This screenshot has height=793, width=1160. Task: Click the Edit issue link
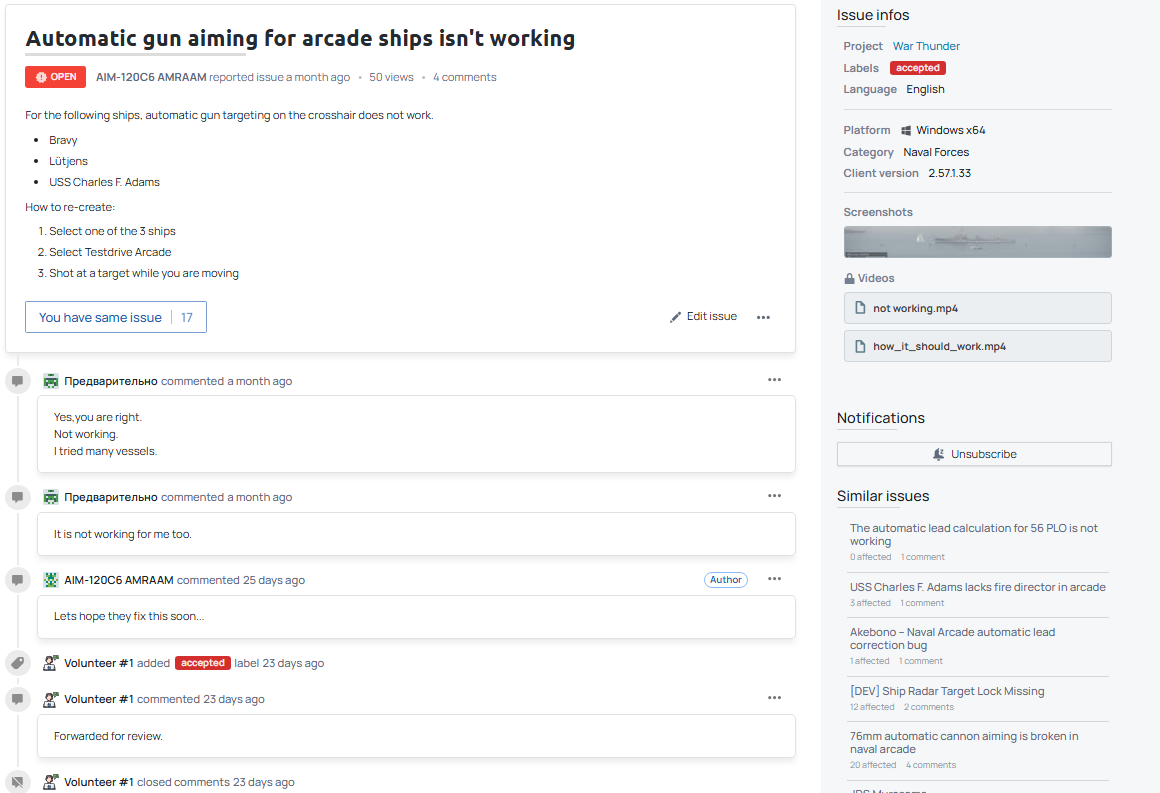[704, 317]
